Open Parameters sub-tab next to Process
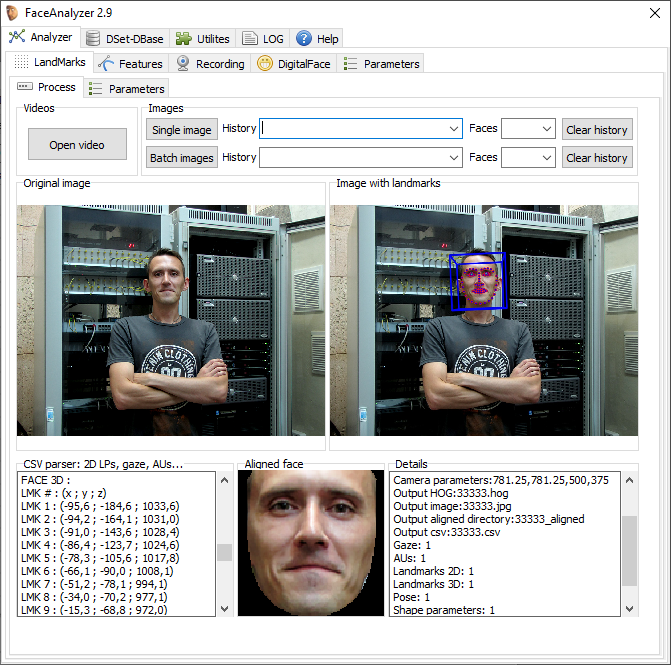The height and width of the screenshot is (665, 671). click(x=126, y=89)
